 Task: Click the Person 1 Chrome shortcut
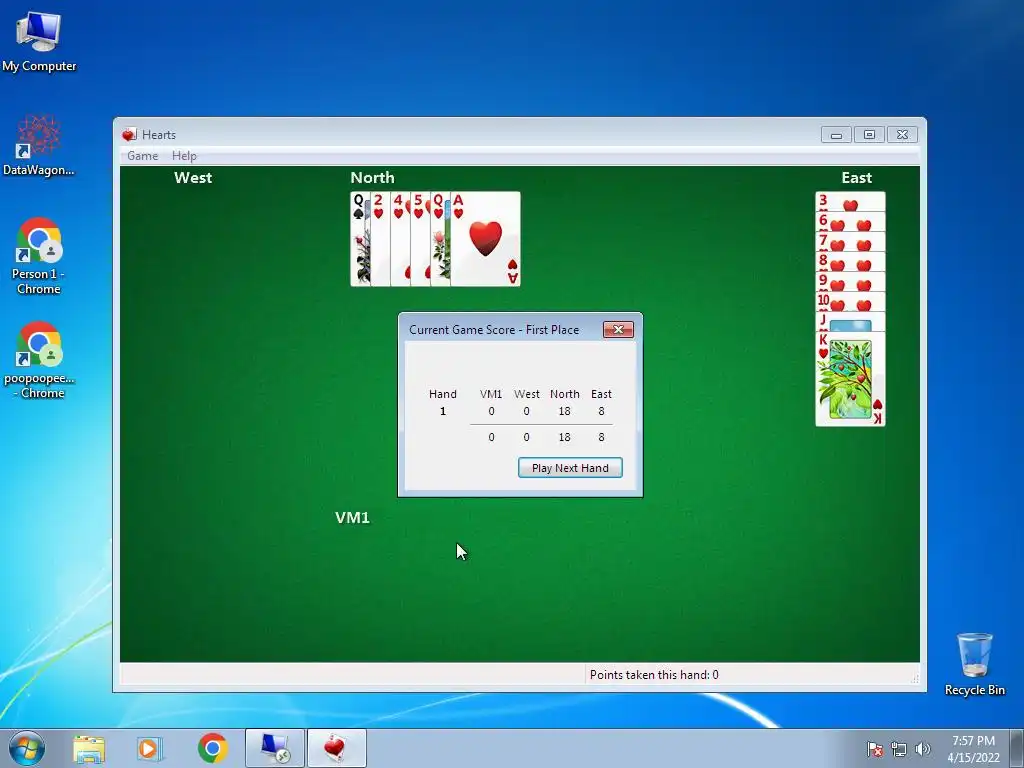39,256
